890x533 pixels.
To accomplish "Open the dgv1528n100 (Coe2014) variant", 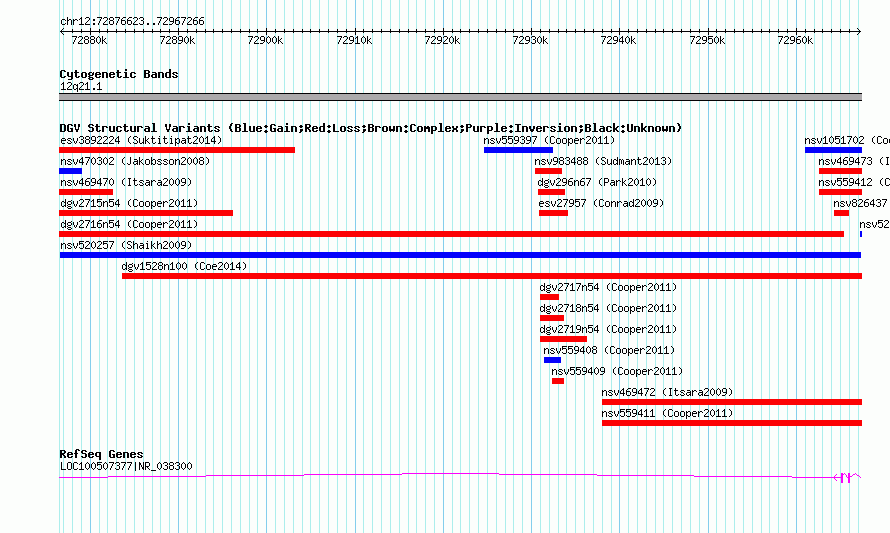I will coord(184,266).
